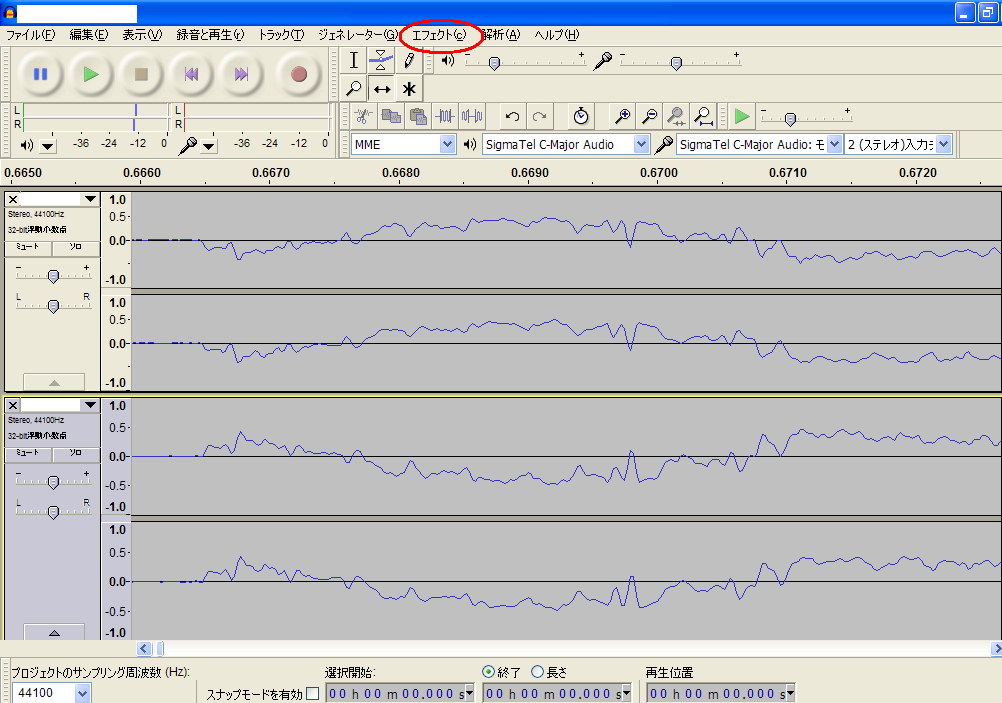Open 編集(E) menu
1002x703 pixels.
[89, 35]
